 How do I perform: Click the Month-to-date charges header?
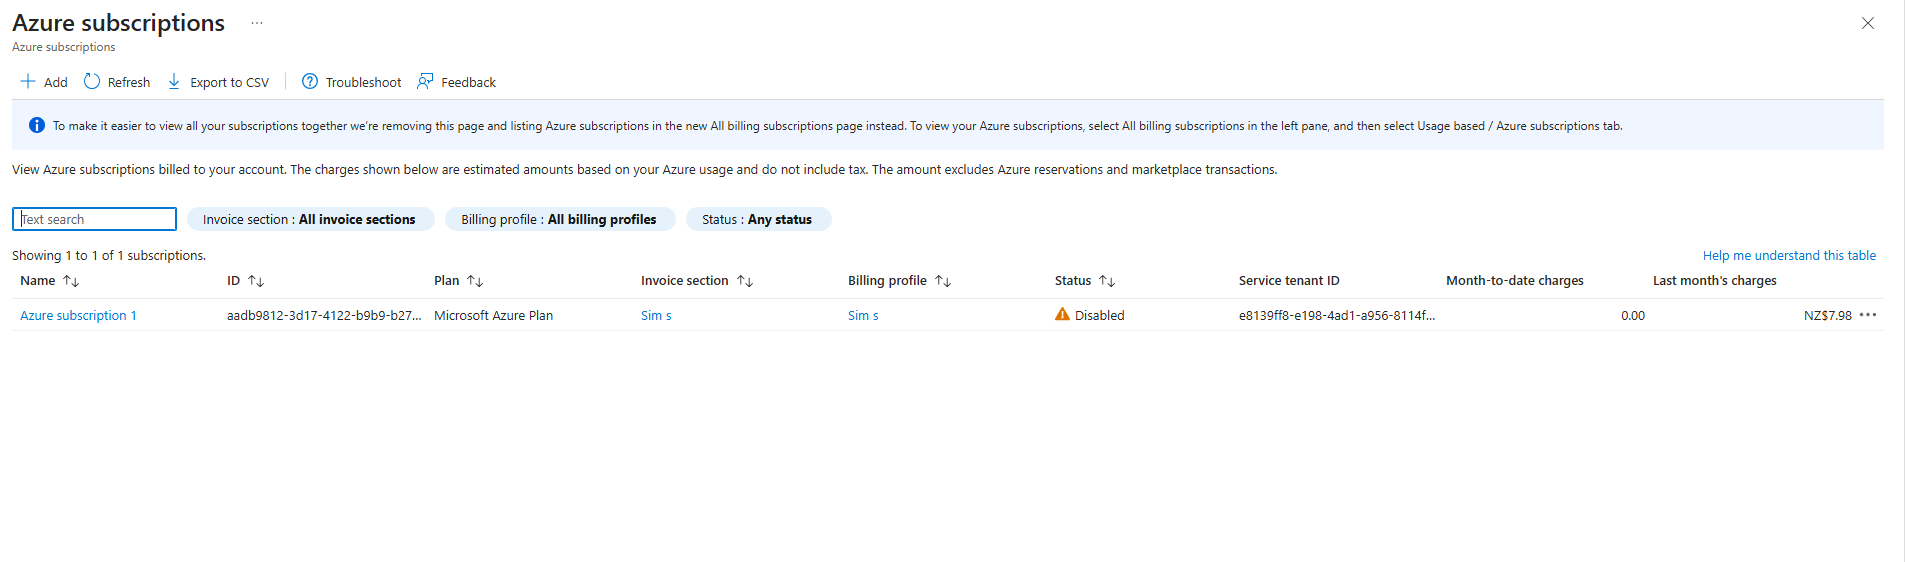1515,281
